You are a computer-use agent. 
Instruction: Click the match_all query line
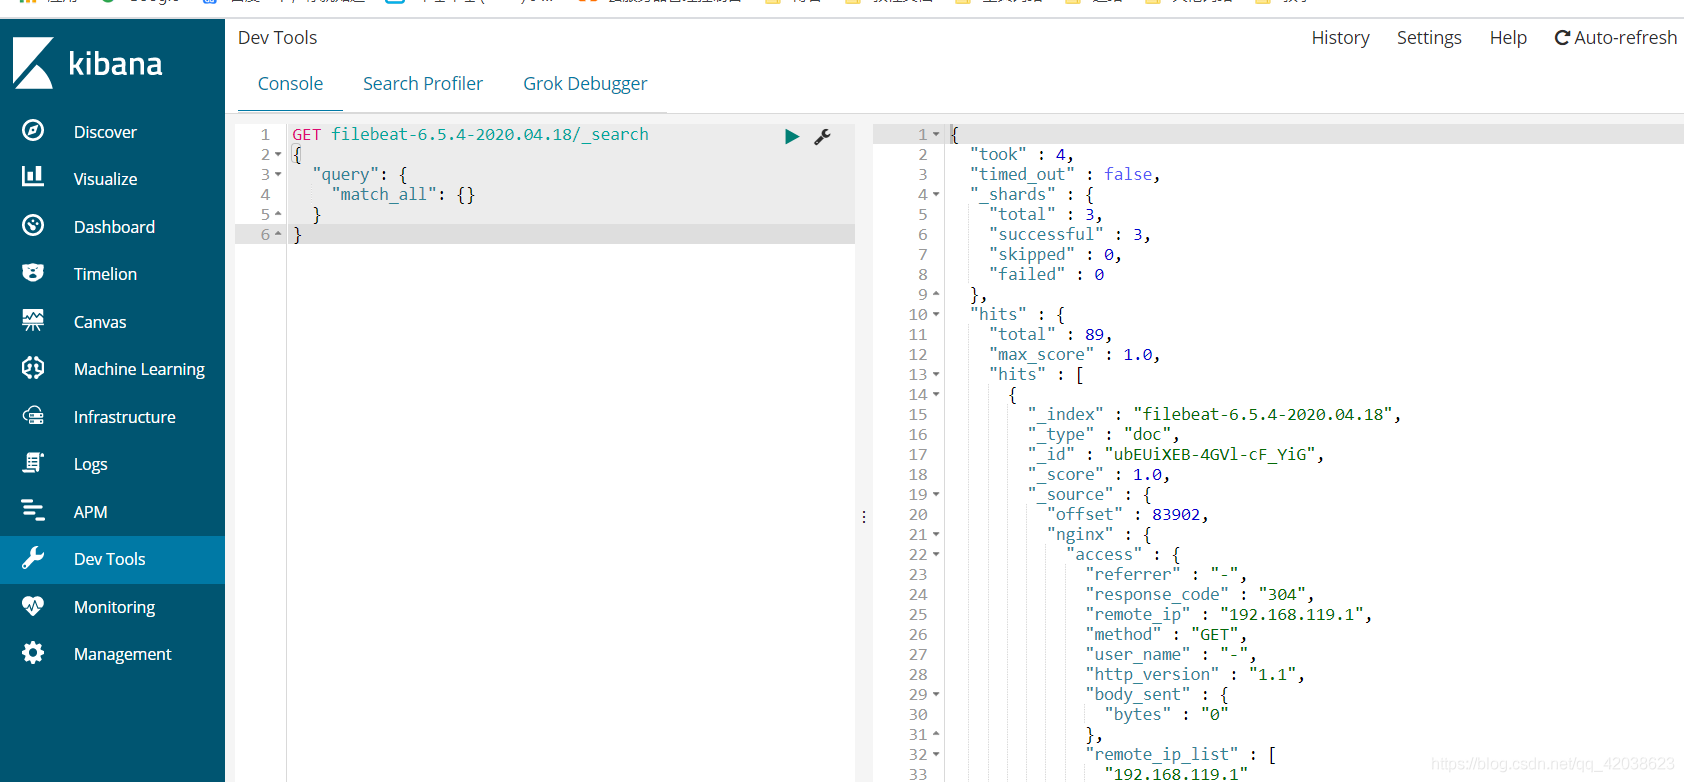(x=403, y=194)
